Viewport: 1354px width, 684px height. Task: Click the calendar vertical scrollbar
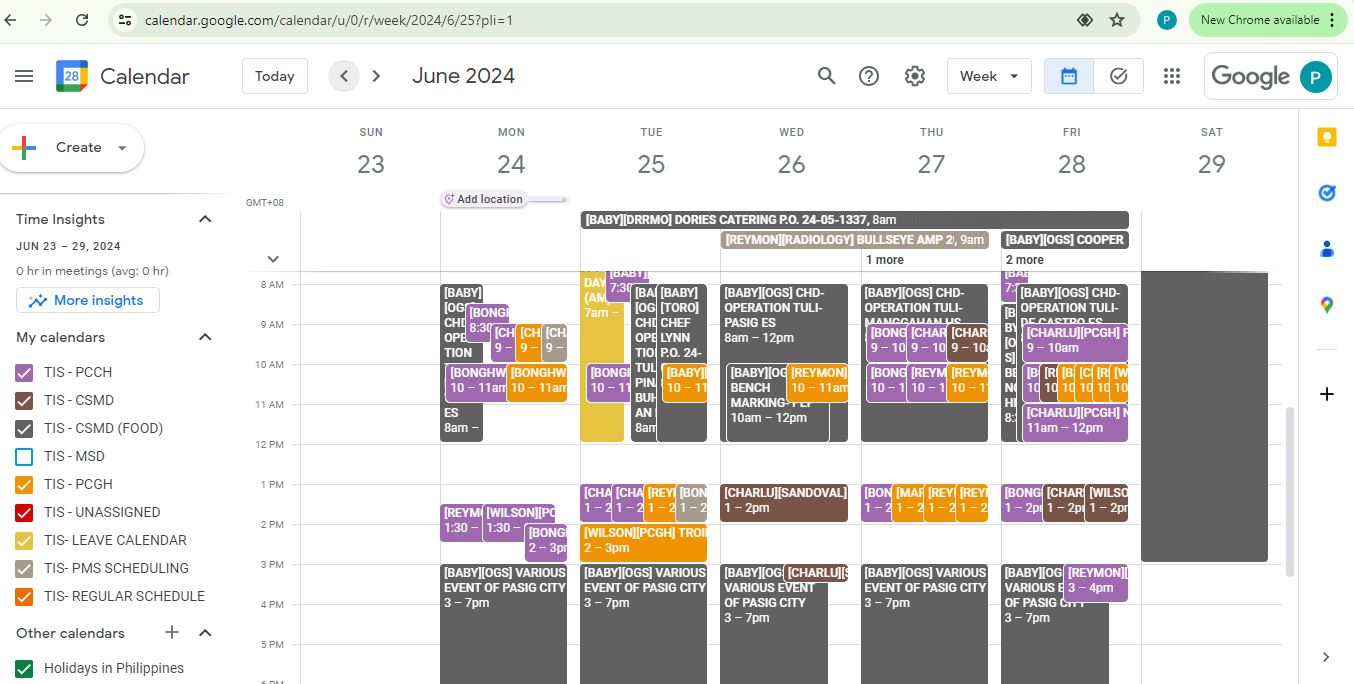1289,491
